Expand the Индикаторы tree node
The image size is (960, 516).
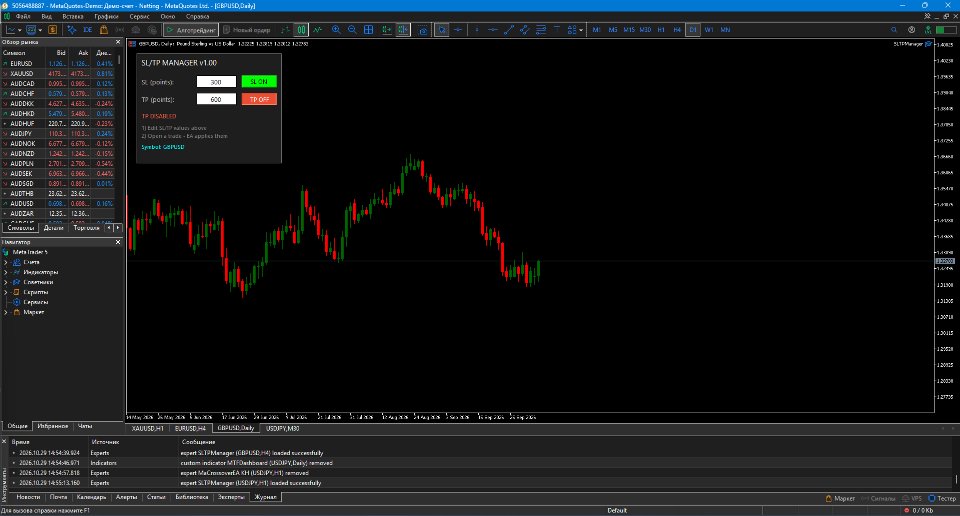(6, 272)
